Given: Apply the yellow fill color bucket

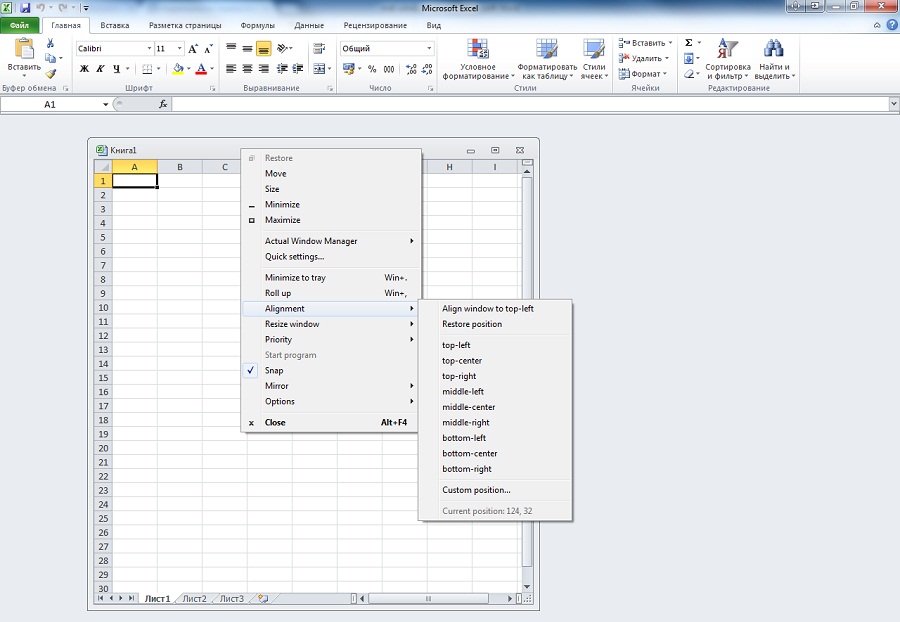Looking at the screenshot, I should 178,69.
